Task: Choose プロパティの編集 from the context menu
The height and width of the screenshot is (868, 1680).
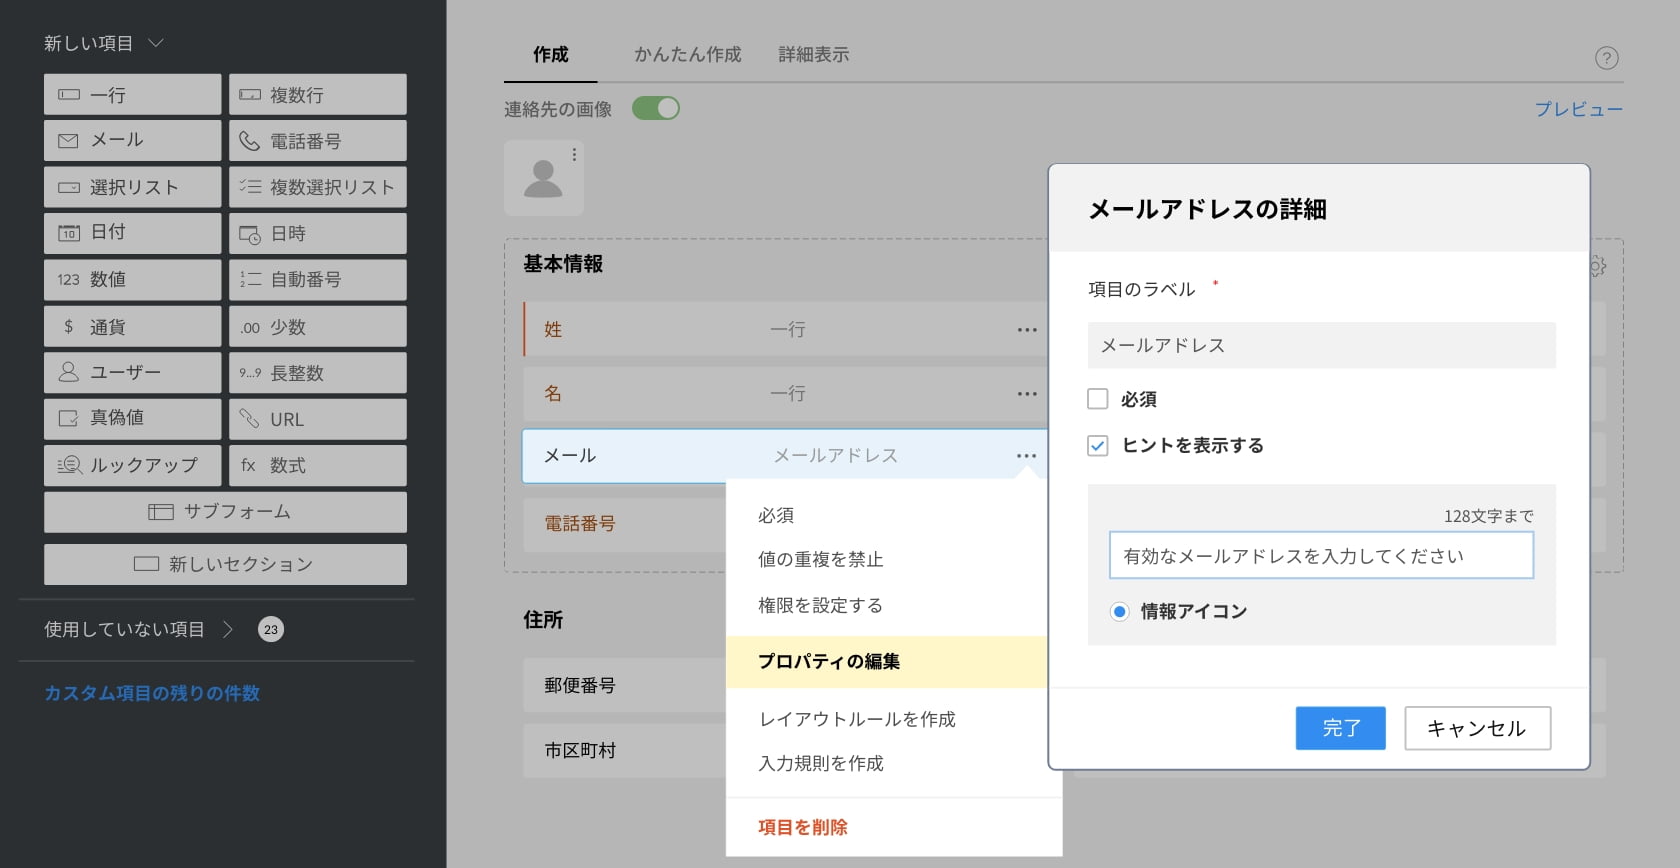Action: point(829,661)
